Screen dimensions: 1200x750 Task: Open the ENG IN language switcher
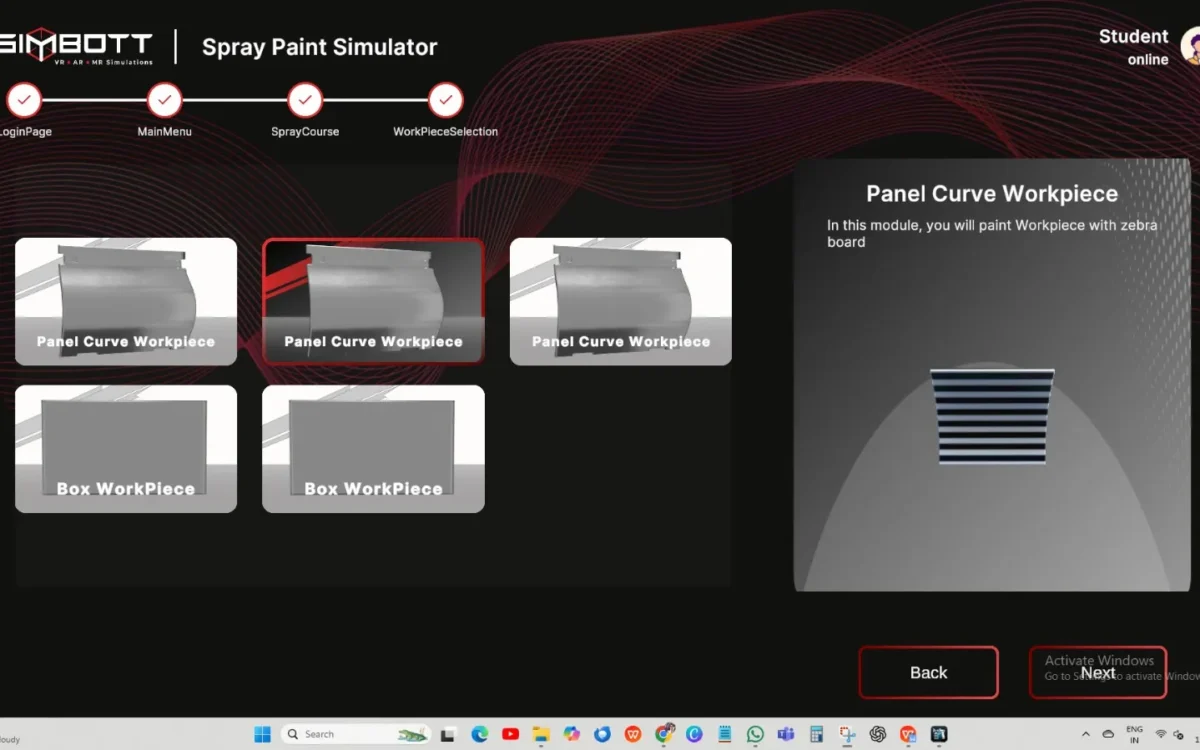1134,733
